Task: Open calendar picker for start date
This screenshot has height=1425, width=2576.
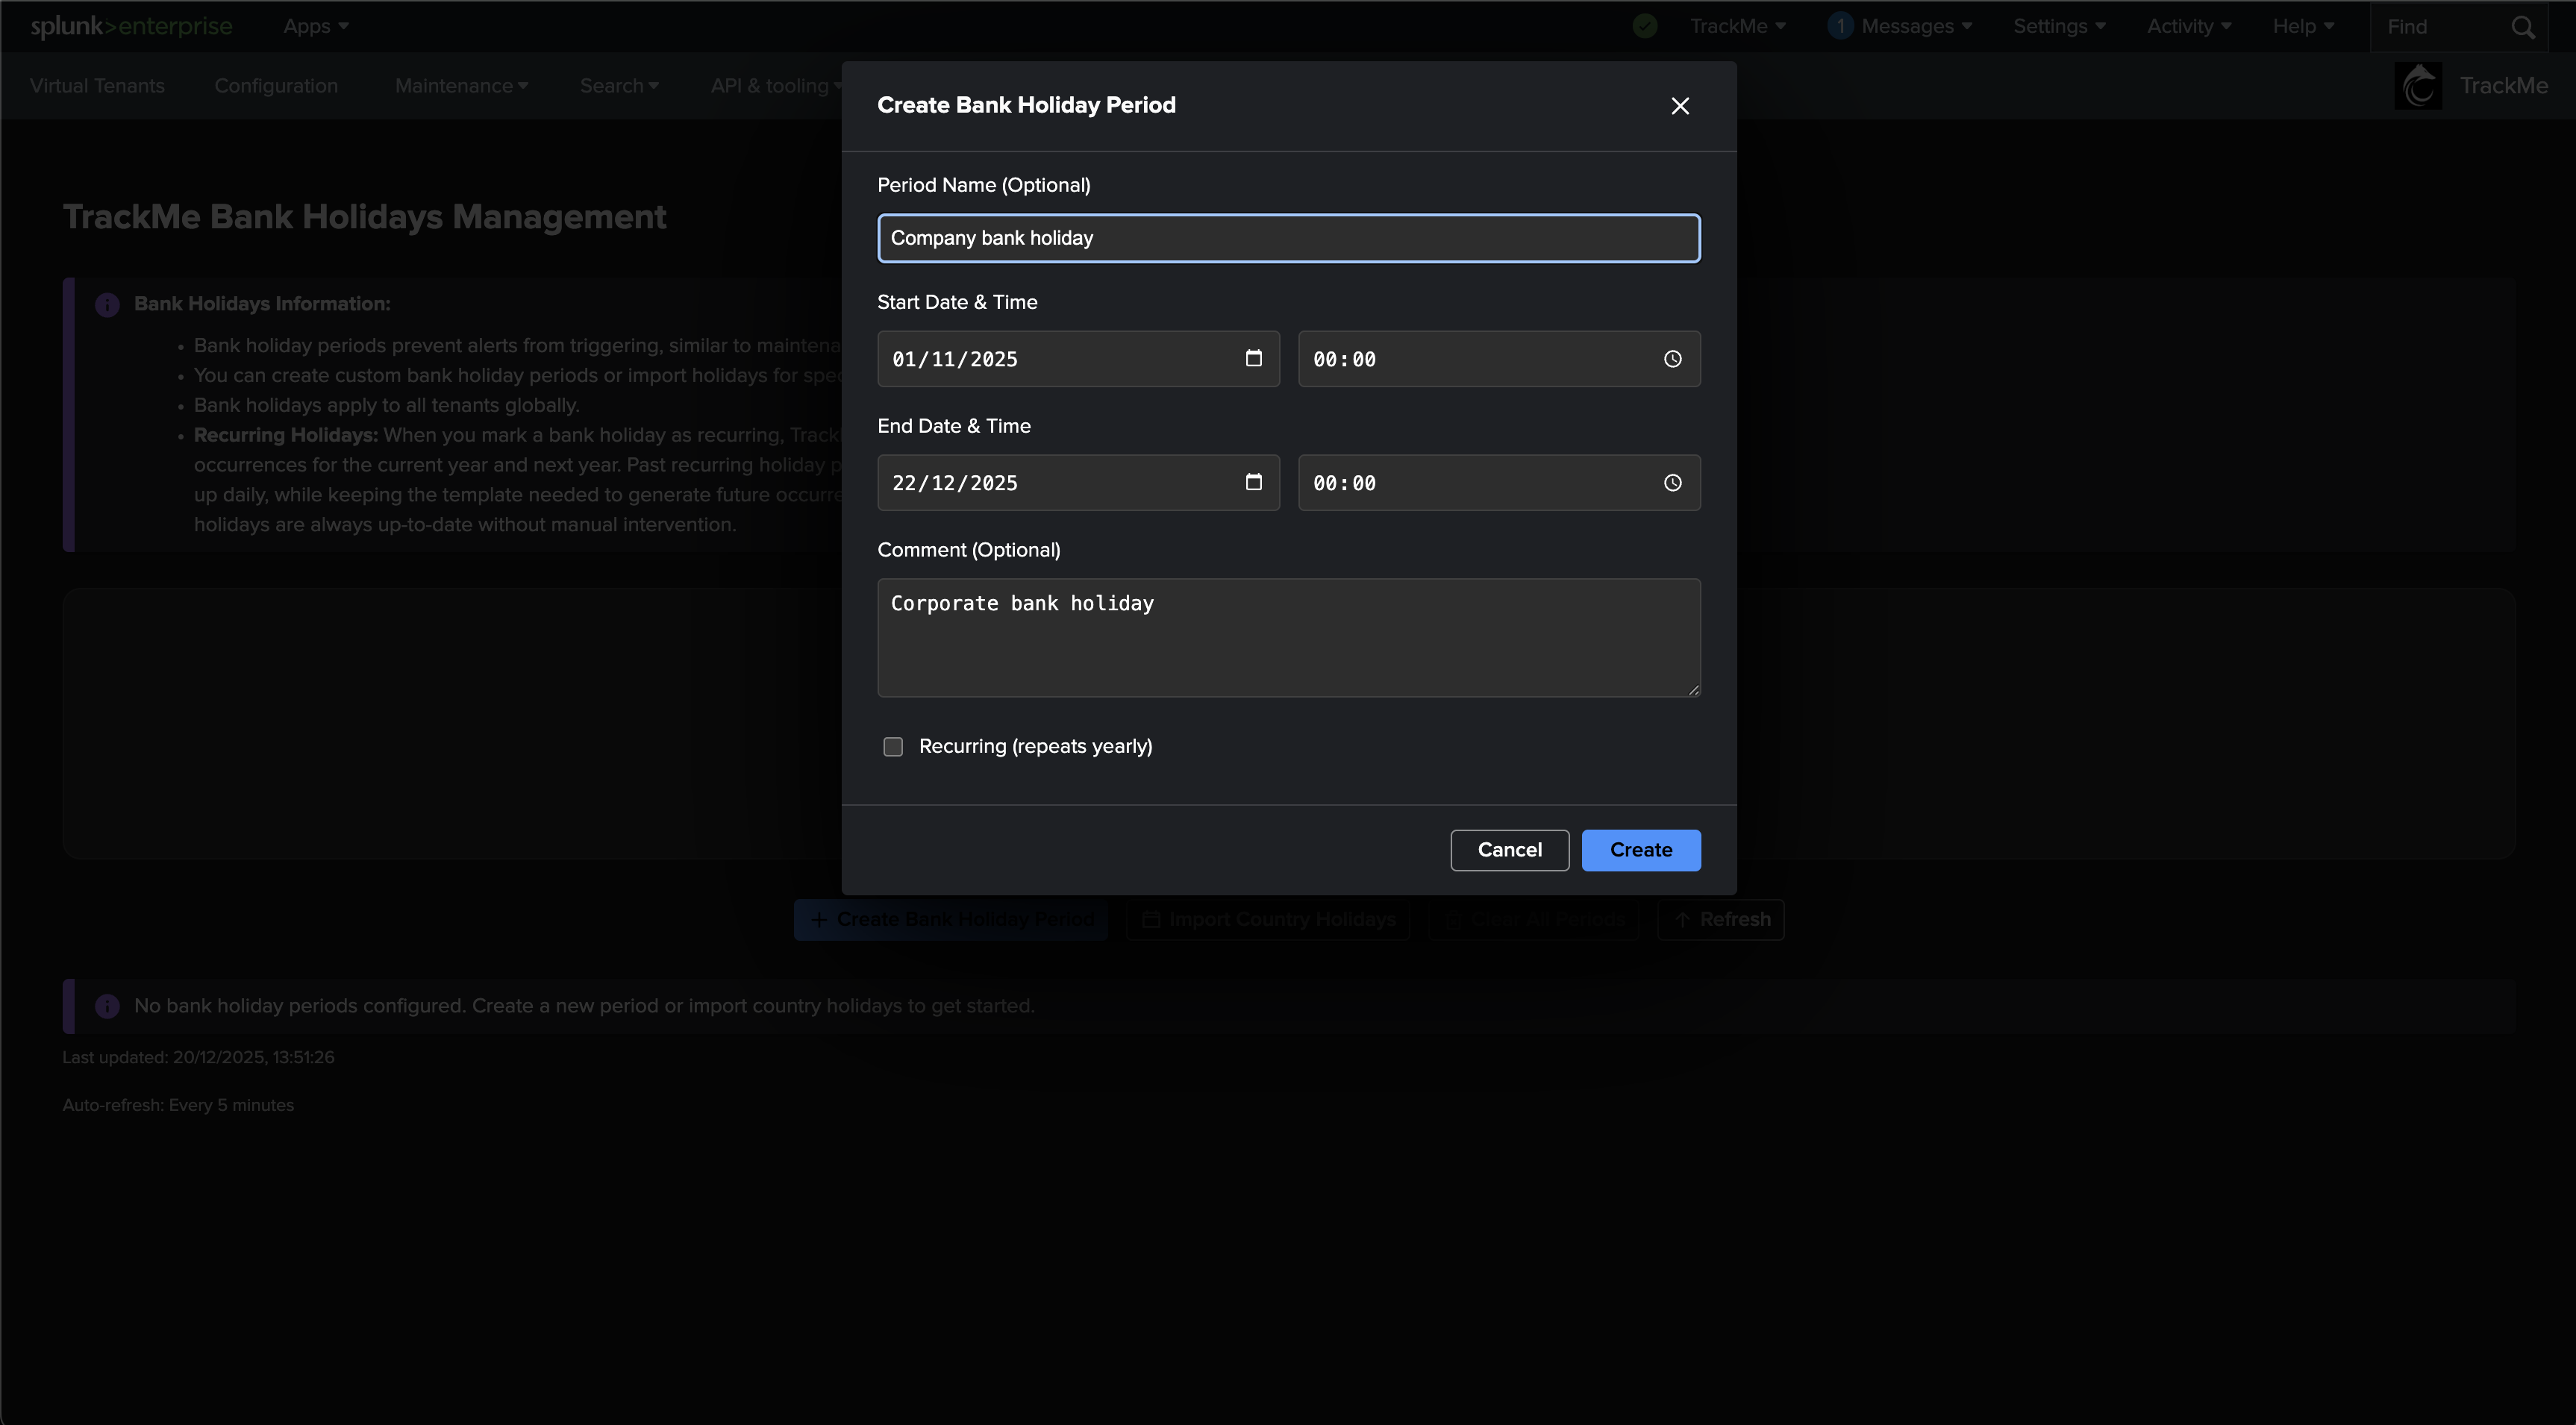Action: coord(1253,358)
